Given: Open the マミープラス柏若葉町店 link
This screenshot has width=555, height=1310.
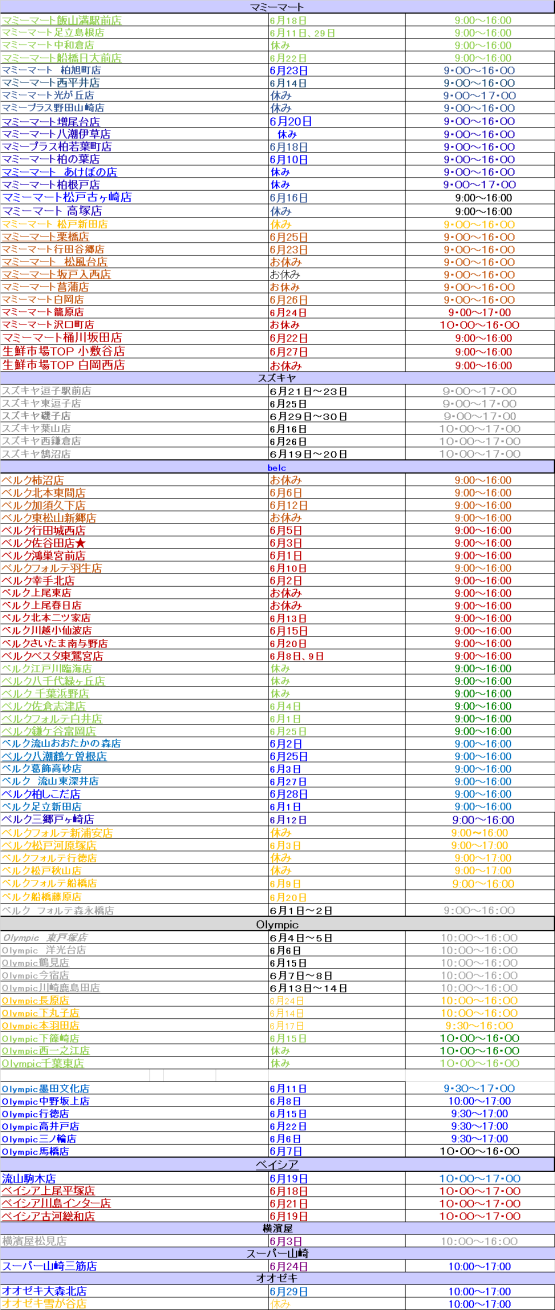Looking at the screenshot, I should click(x=57, y=147).
